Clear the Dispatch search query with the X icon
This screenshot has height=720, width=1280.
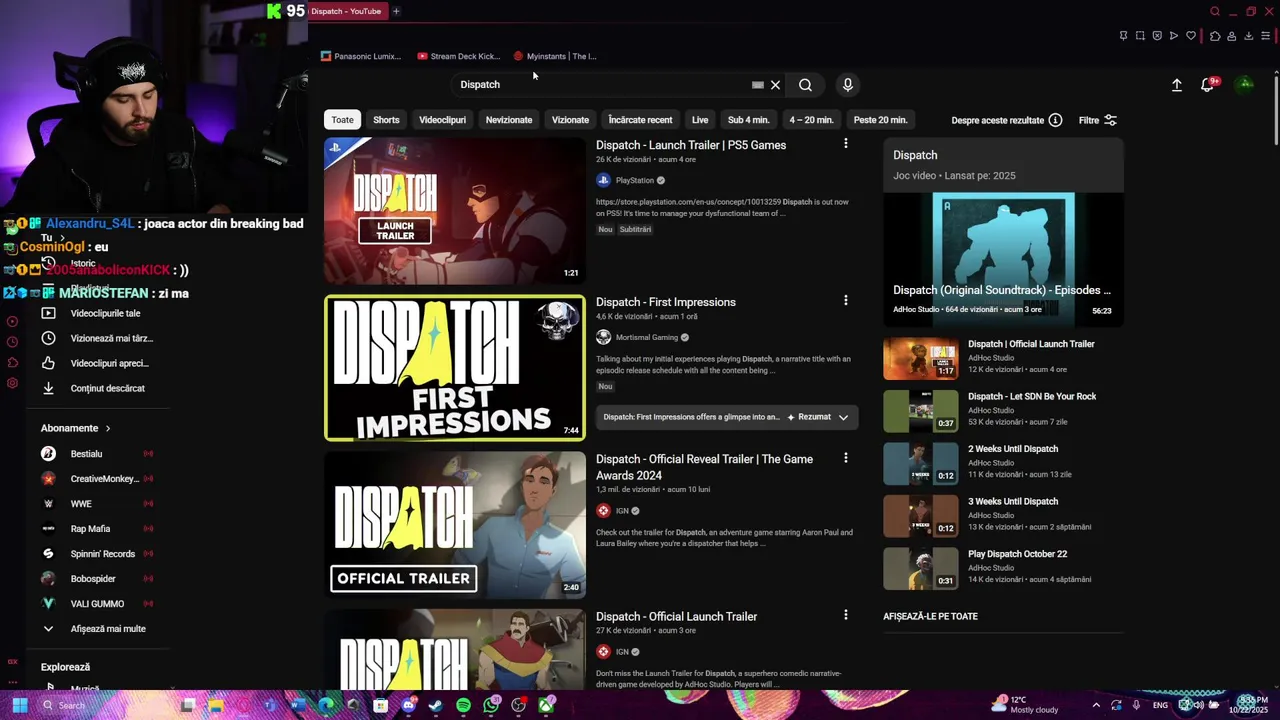775,85
